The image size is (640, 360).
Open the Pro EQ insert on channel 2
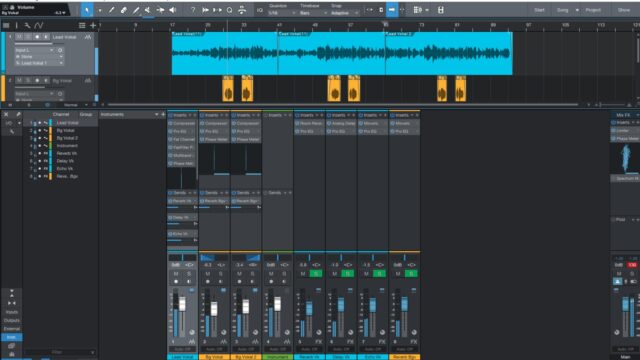[214, 131]
